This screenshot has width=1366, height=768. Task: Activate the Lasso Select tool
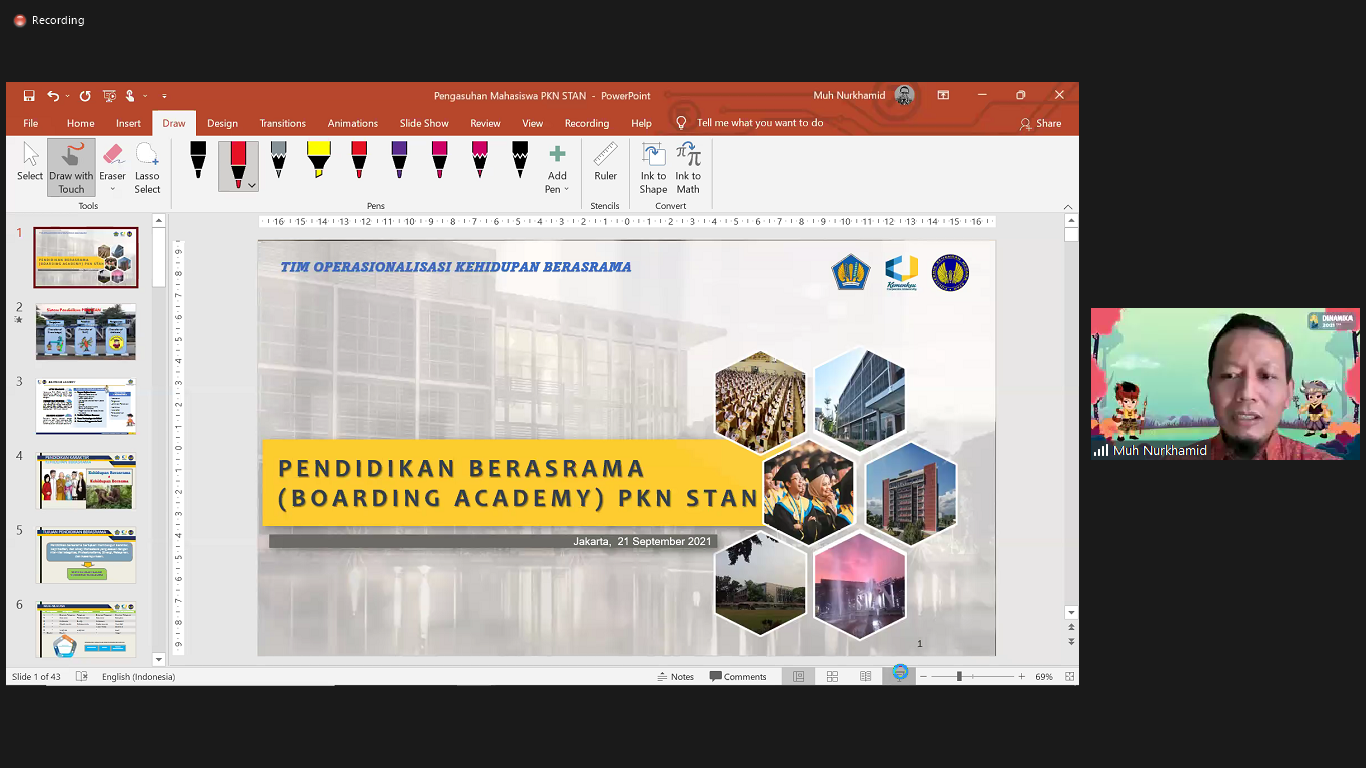(147, 166)
